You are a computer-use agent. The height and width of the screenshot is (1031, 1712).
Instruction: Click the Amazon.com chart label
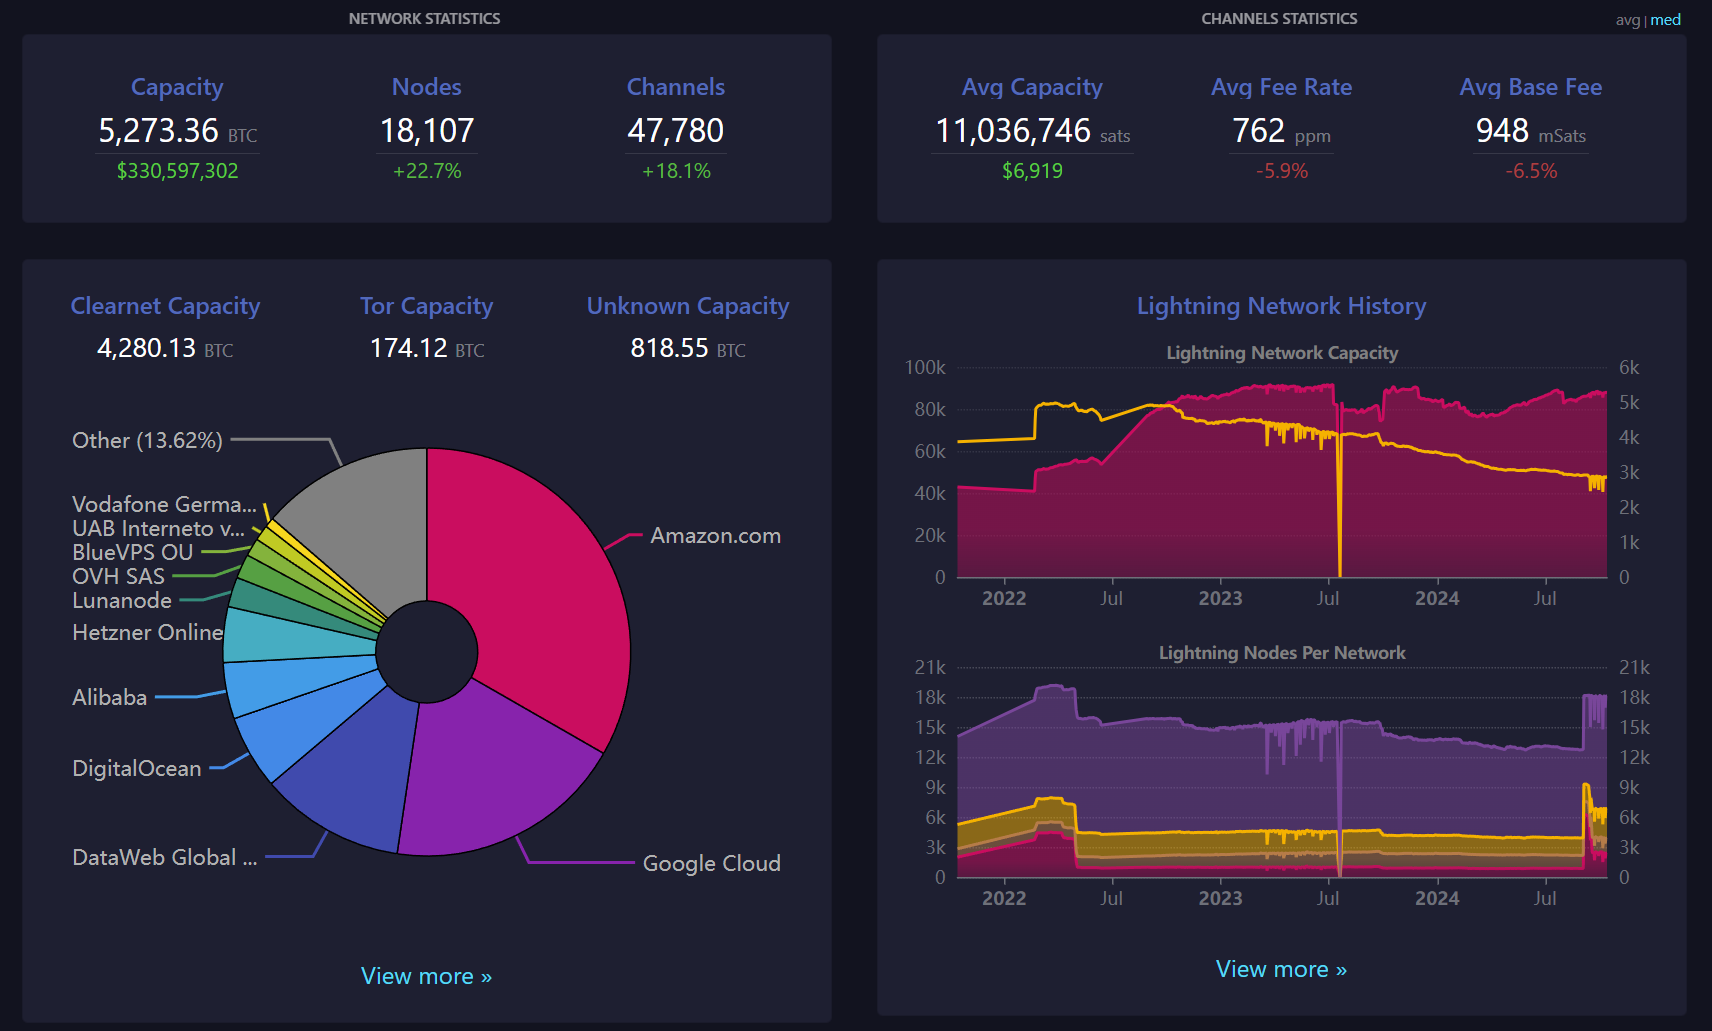pos(715,536)
